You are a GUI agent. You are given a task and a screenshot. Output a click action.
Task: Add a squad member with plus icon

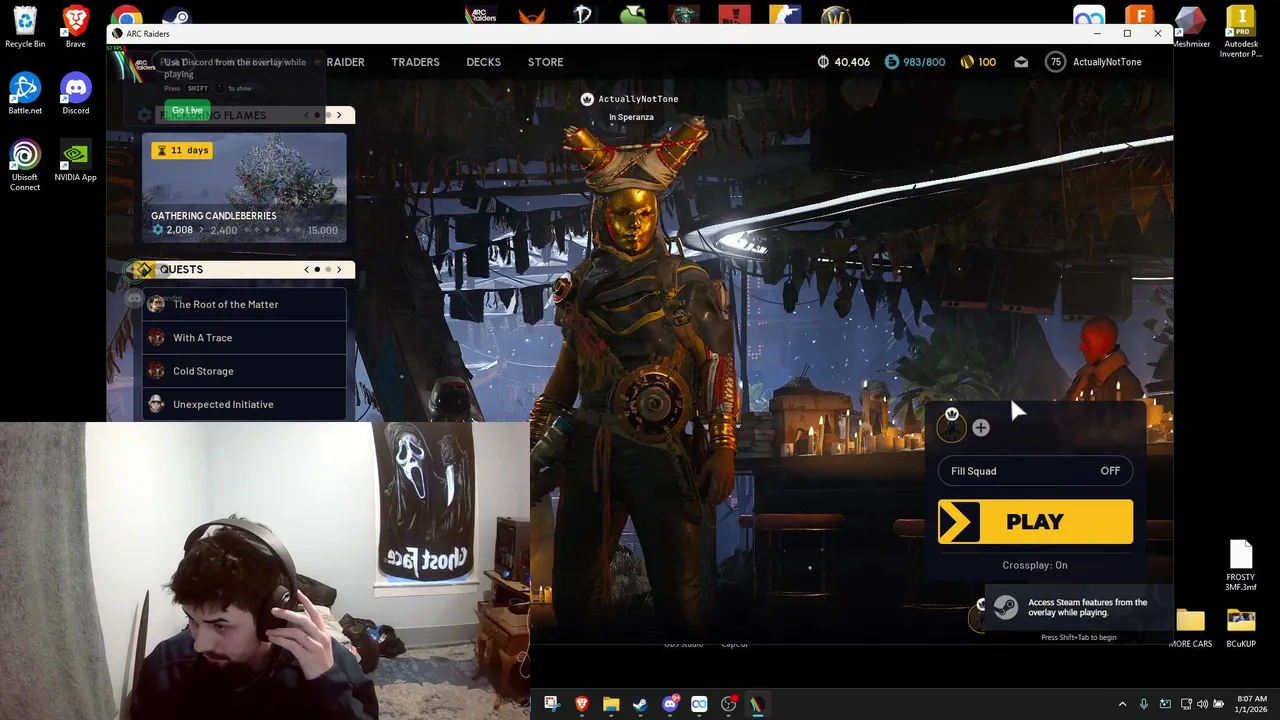point(981,428)
